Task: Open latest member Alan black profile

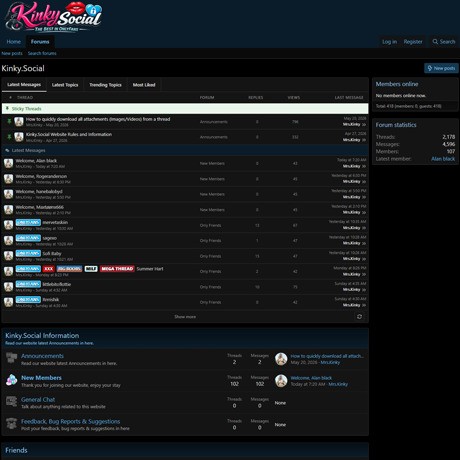Action: pyautogui.click(x=443, y=159)
